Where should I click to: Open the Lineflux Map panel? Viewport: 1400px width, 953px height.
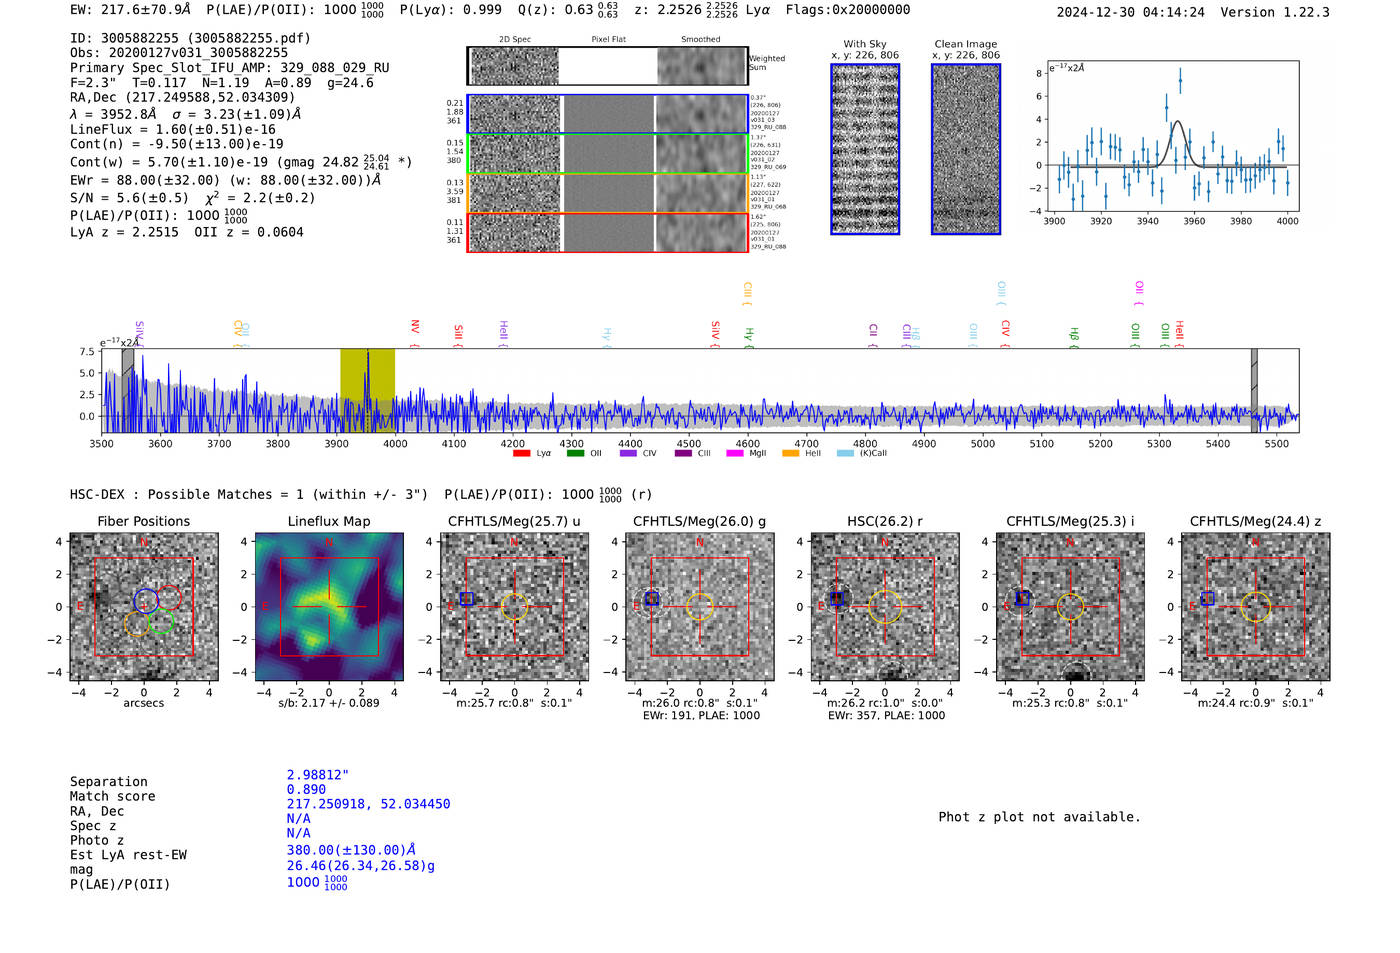click(329, 607)
